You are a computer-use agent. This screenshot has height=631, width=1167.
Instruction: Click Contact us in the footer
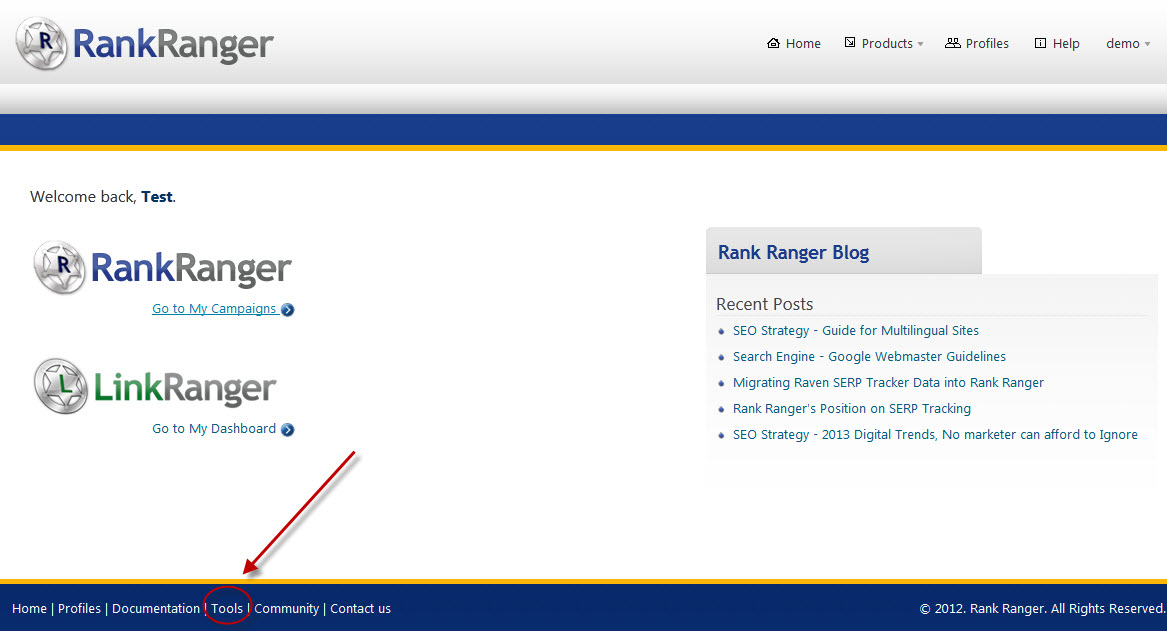(x=360, y=609)
